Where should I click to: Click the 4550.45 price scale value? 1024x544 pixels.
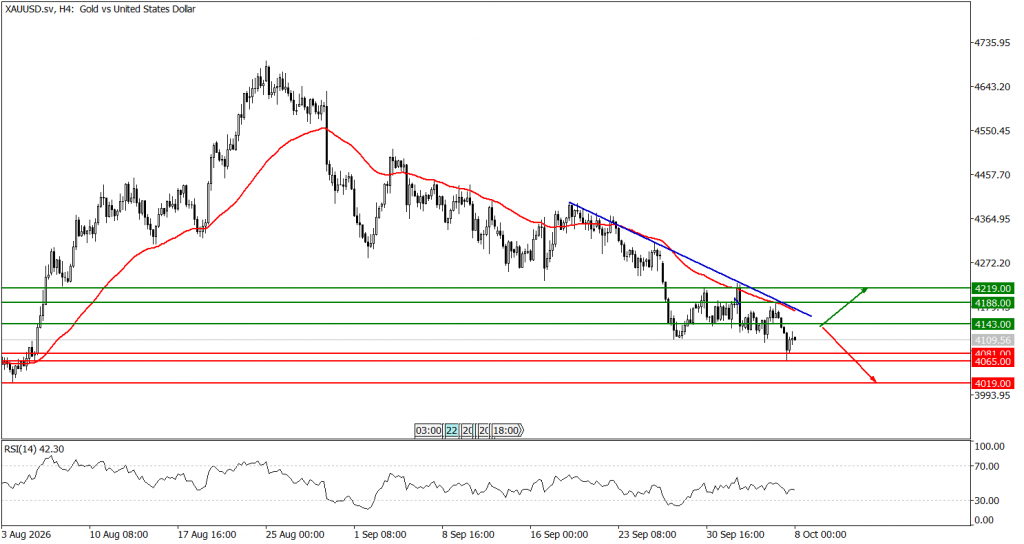click(993, 131)
